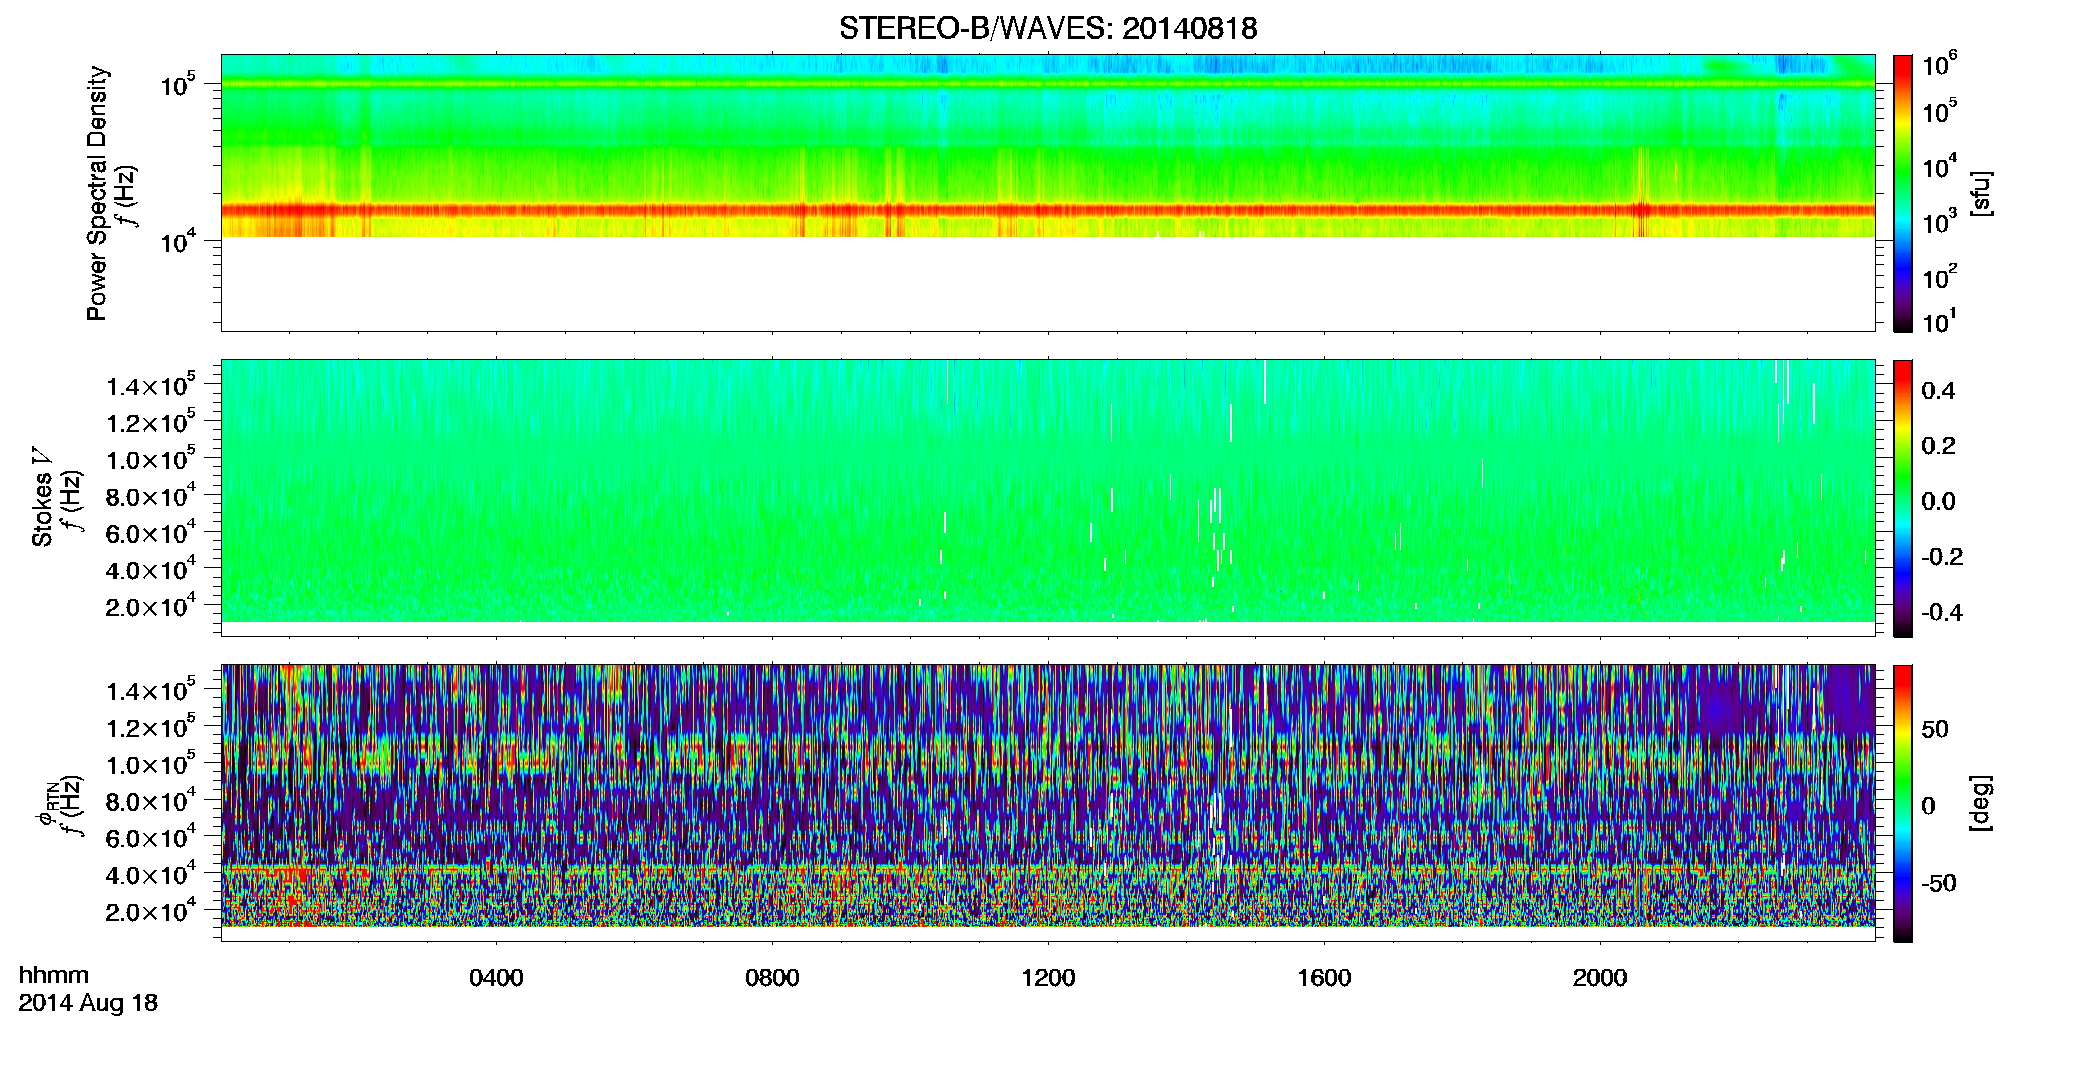Click the 2014 Aug 18 date label
Screen dimensions: 2096x1080
(88, 1003)
